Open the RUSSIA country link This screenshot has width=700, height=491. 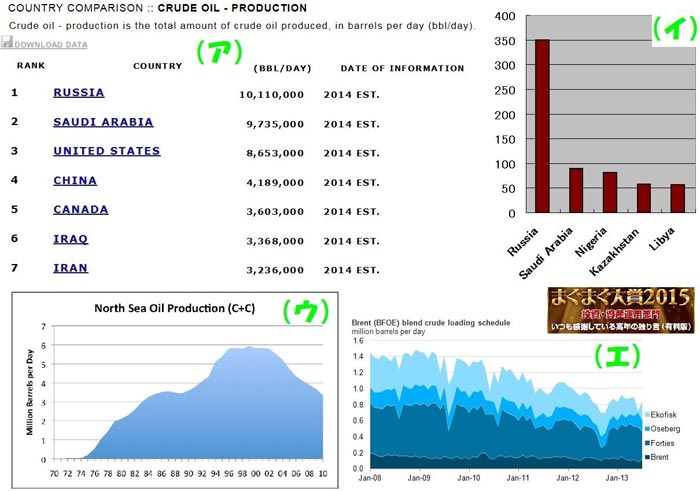[x=79, y=93]
